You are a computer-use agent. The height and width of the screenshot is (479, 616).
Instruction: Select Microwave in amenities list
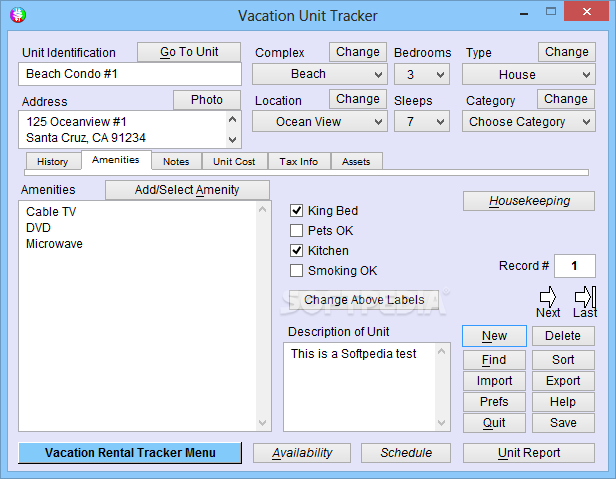click(54, 244)
